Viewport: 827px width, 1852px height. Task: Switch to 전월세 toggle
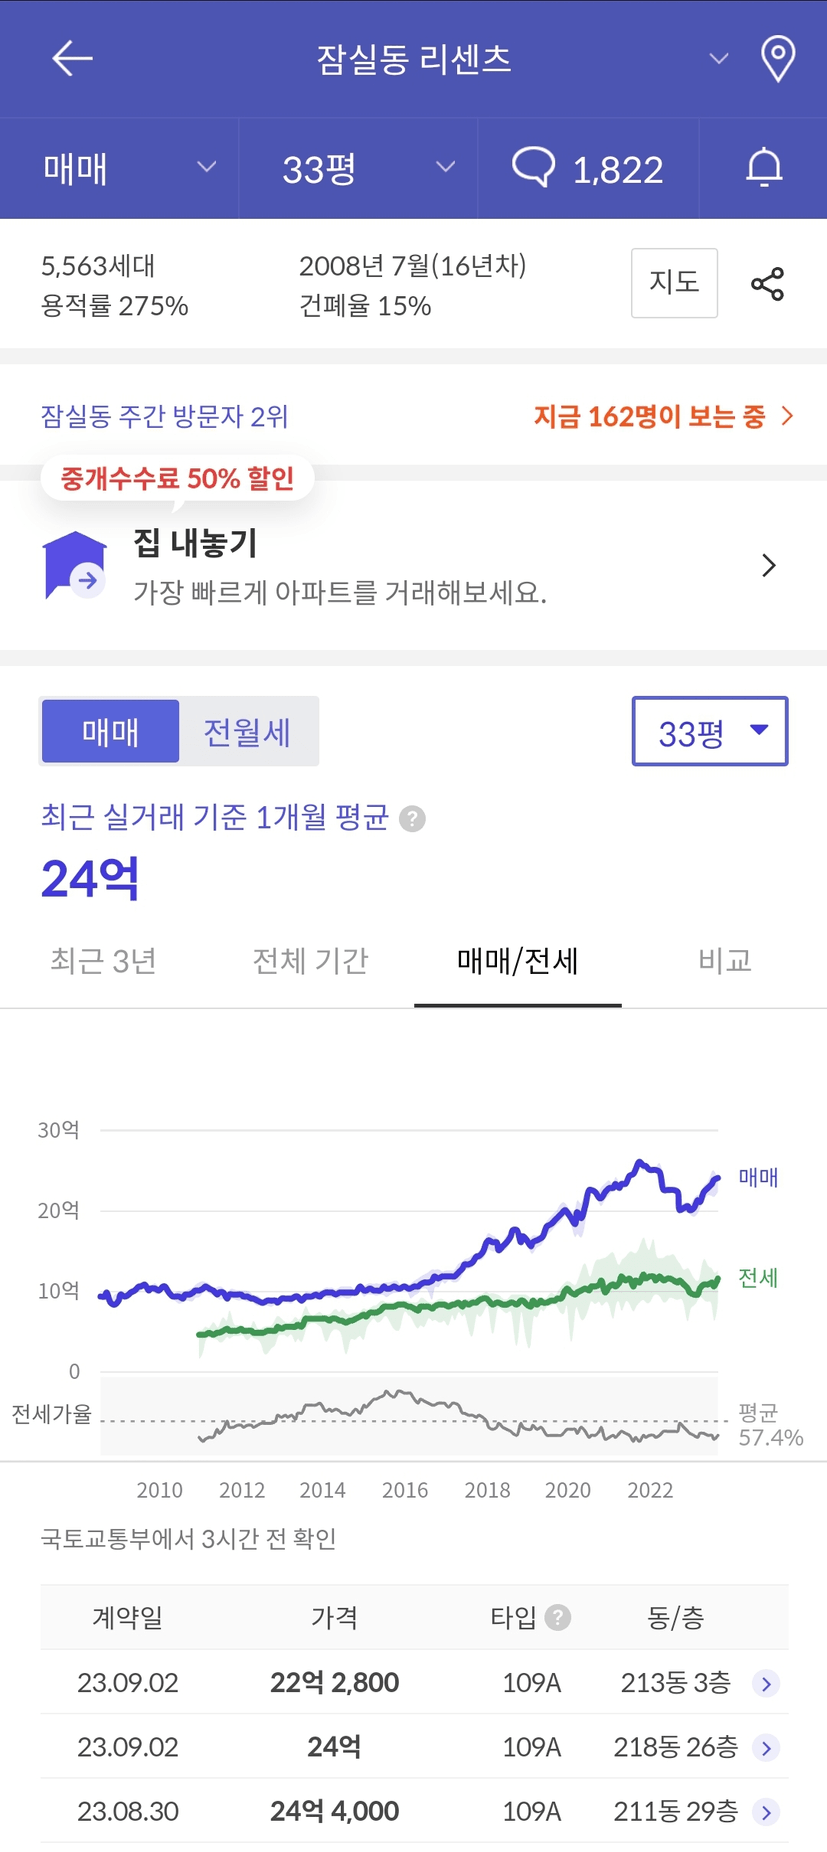click(247, 732)
